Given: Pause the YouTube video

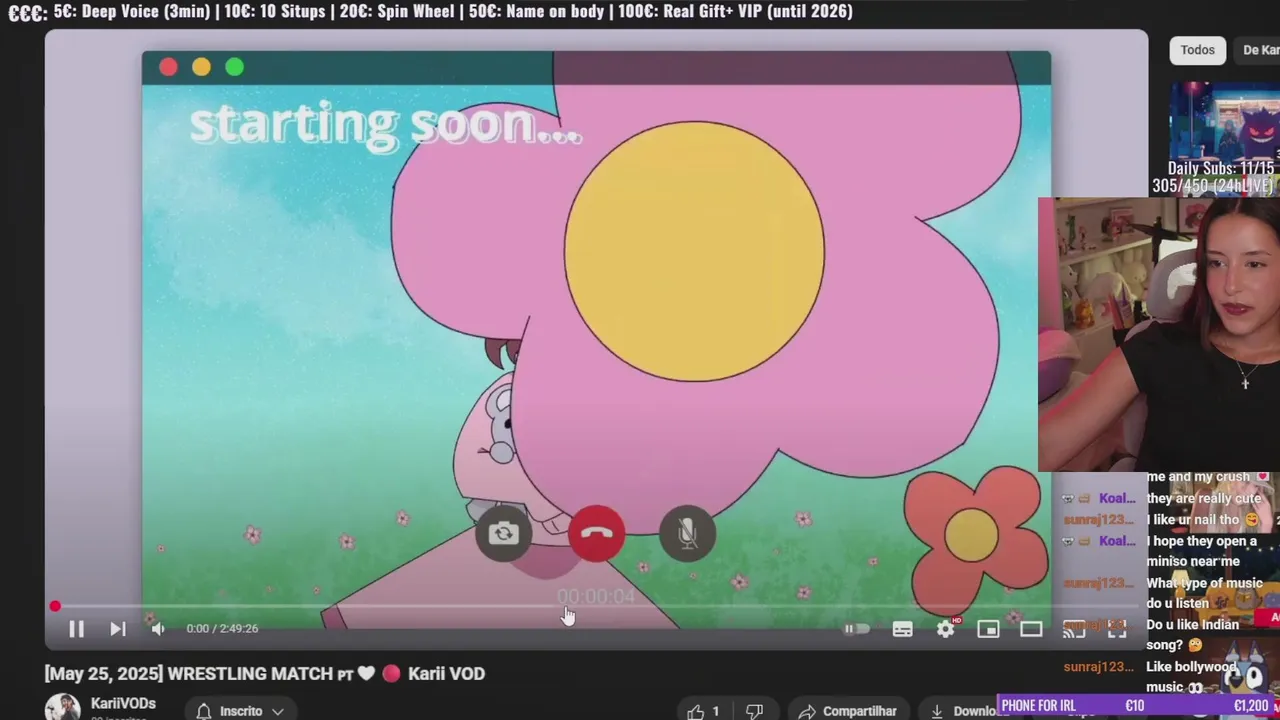Looking at the screenshot, I should pos(76,629).
